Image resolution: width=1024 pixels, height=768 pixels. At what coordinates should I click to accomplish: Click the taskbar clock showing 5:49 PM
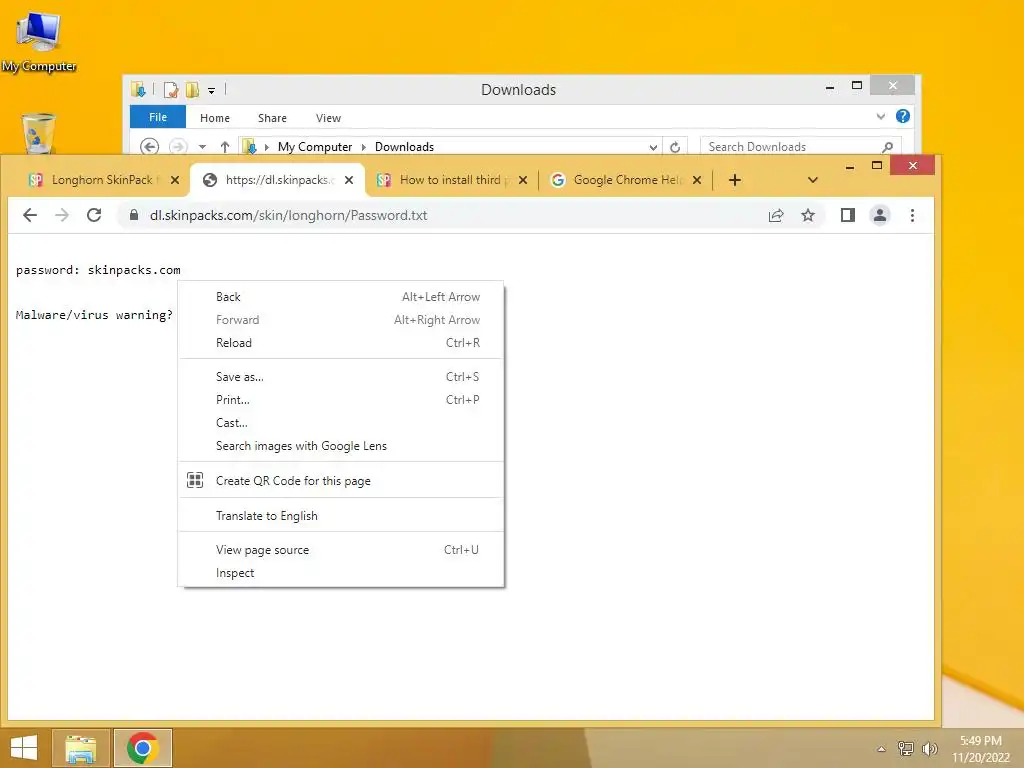click(x=981, y=749)
